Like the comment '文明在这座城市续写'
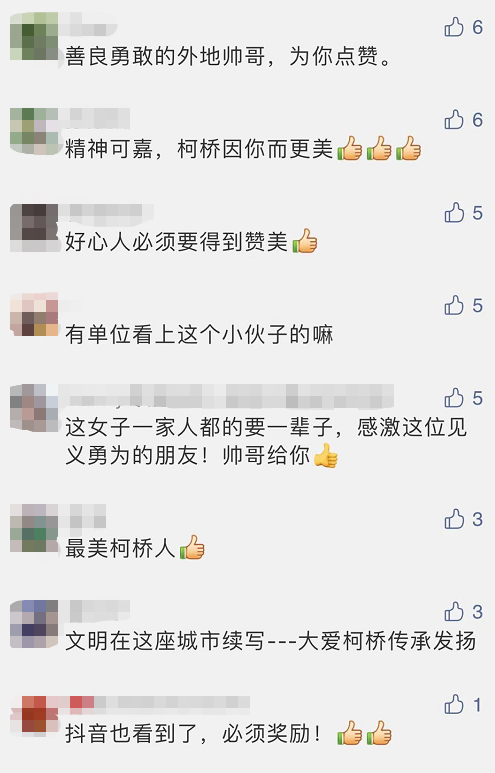This screenshot has width=495, height=773. (x=454, y=612)
